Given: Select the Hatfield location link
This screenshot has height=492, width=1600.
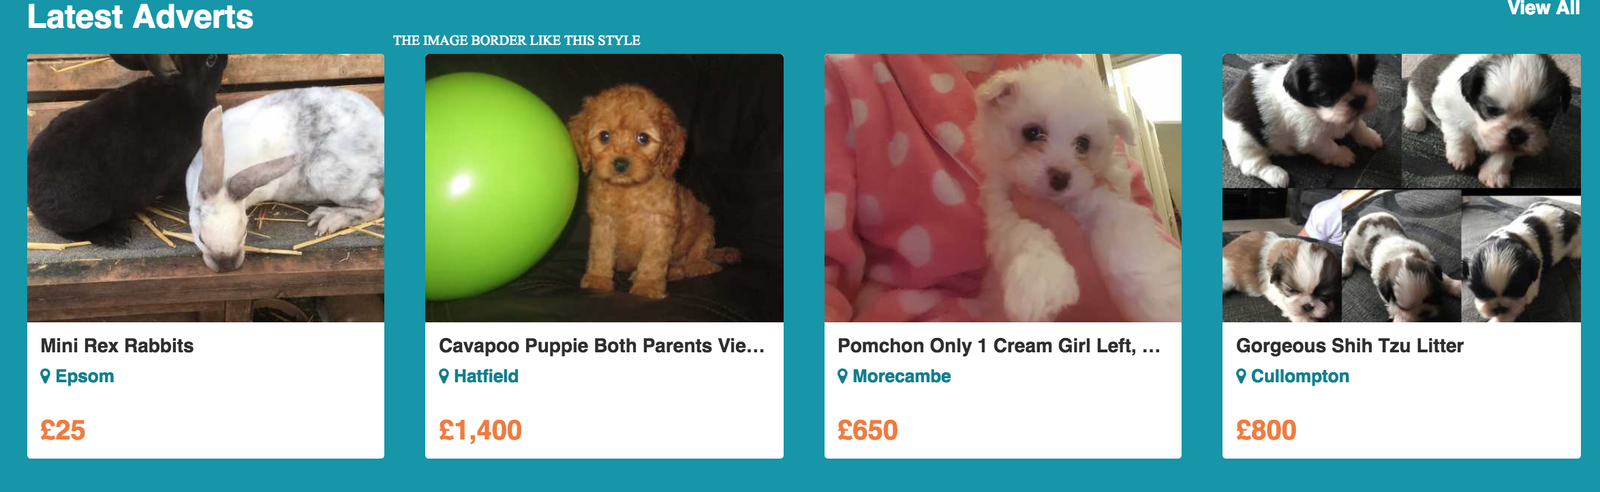Looking at the screenshot, I should [x=486, y=376].
